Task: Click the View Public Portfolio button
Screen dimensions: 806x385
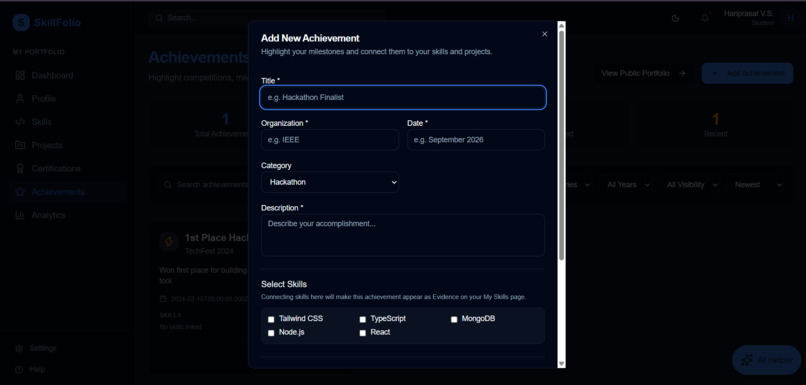Action: pyautogui.click(x=644, y=74)
